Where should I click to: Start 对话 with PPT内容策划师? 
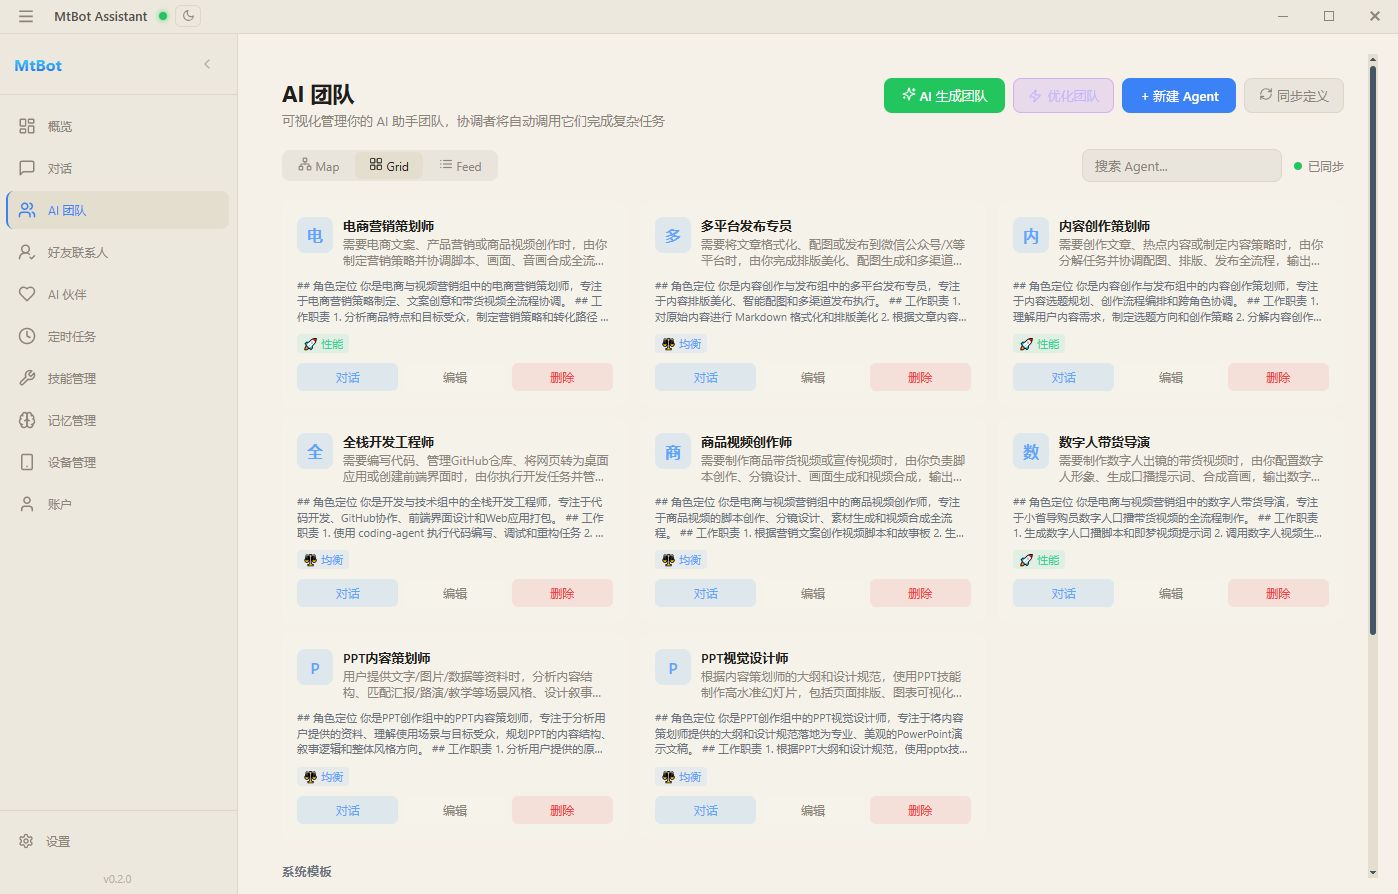[x=347, y=810]
